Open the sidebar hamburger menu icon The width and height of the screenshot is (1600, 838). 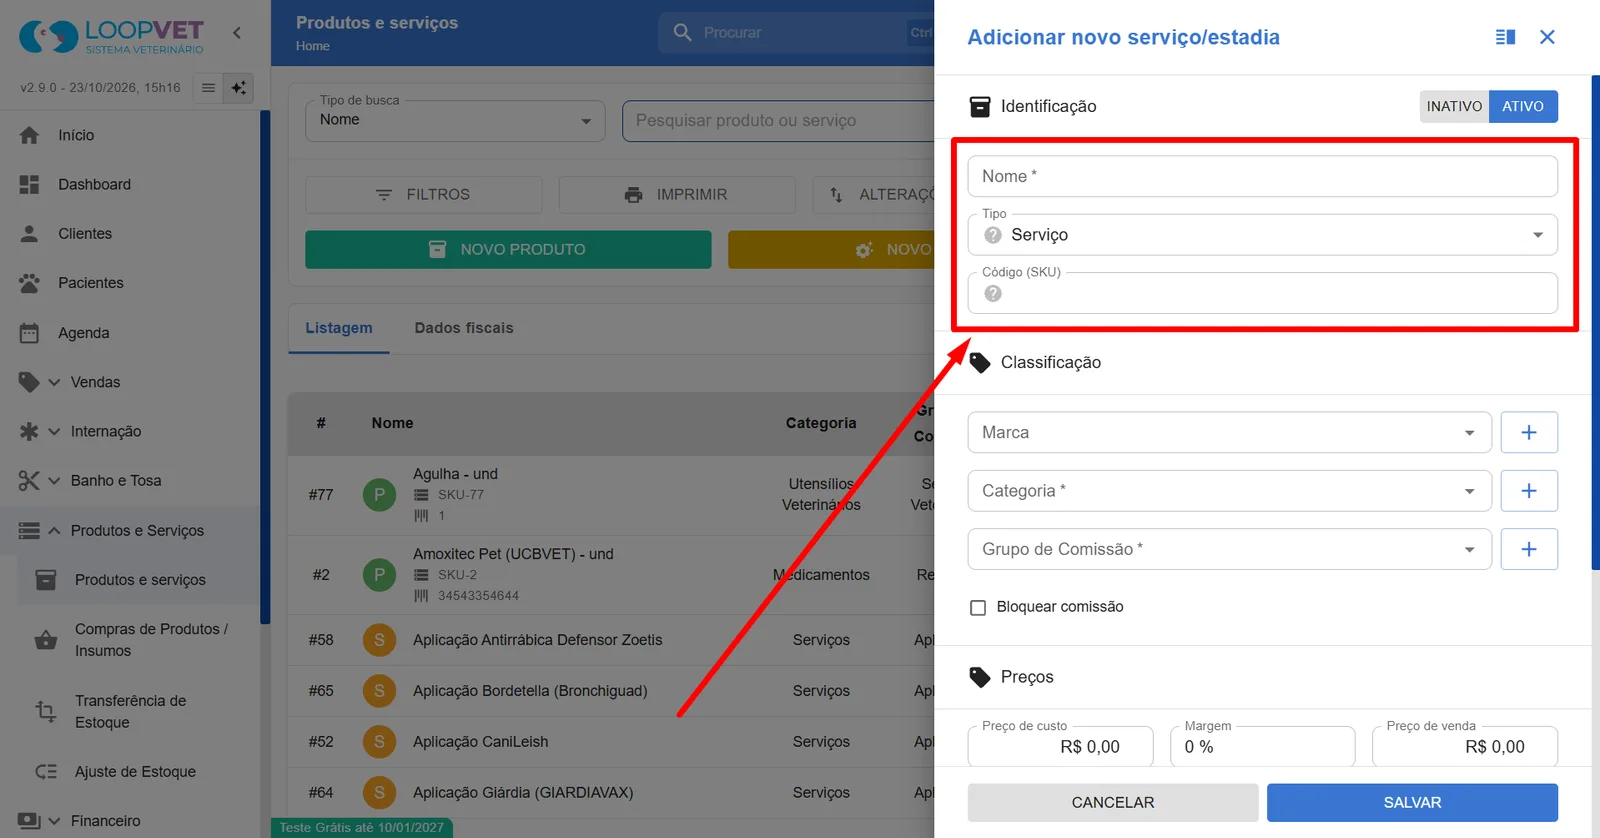(x=208, y=88)
